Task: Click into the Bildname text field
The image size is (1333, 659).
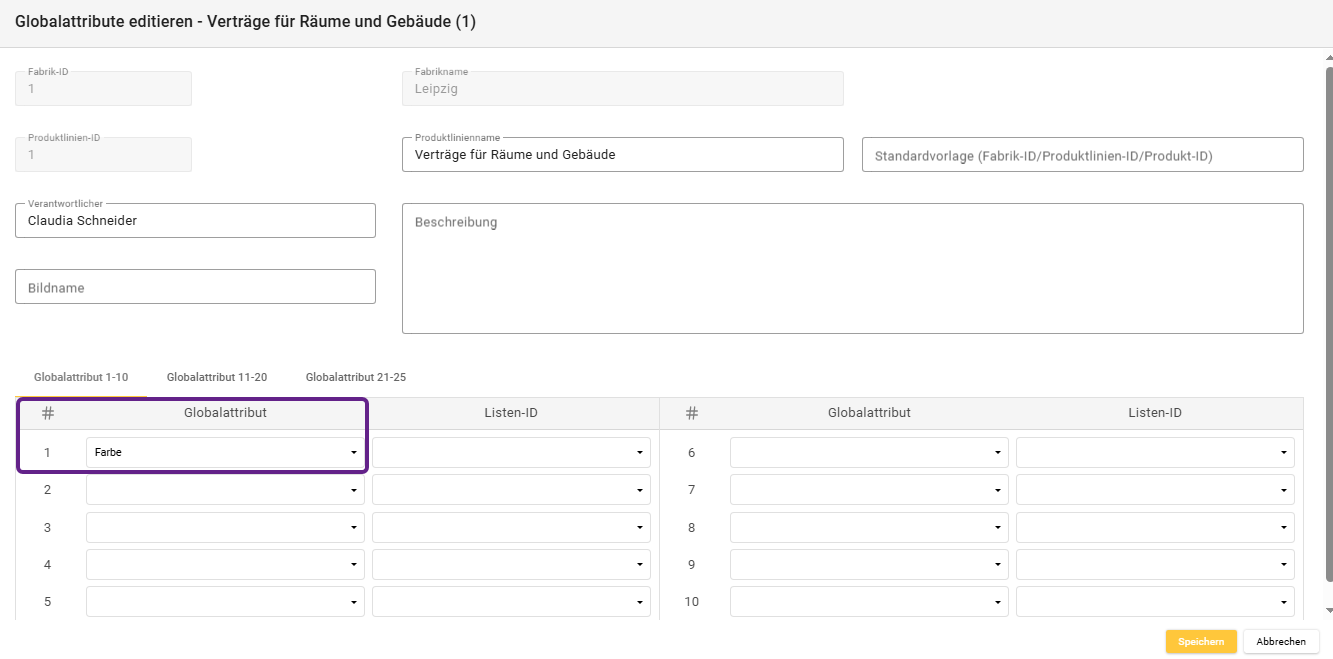Action: click(x=195, y=288)
